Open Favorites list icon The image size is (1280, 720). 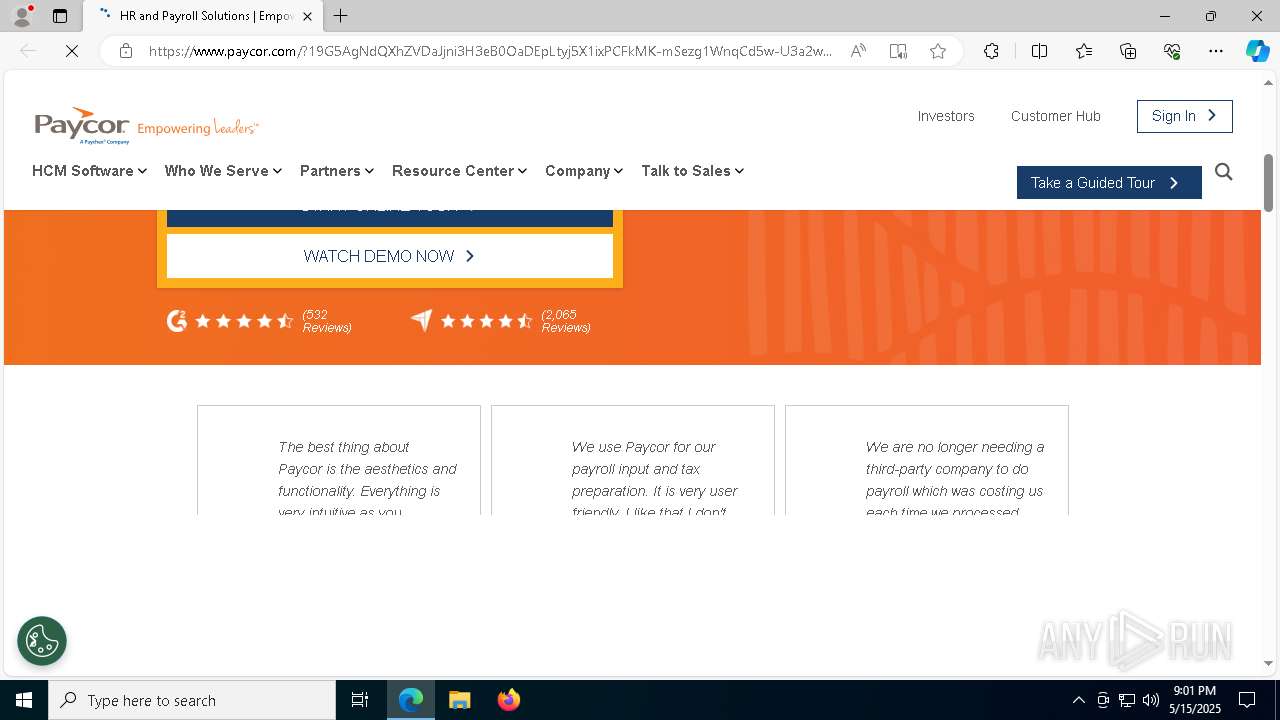pyautogui.click(x=1084, y=51)
